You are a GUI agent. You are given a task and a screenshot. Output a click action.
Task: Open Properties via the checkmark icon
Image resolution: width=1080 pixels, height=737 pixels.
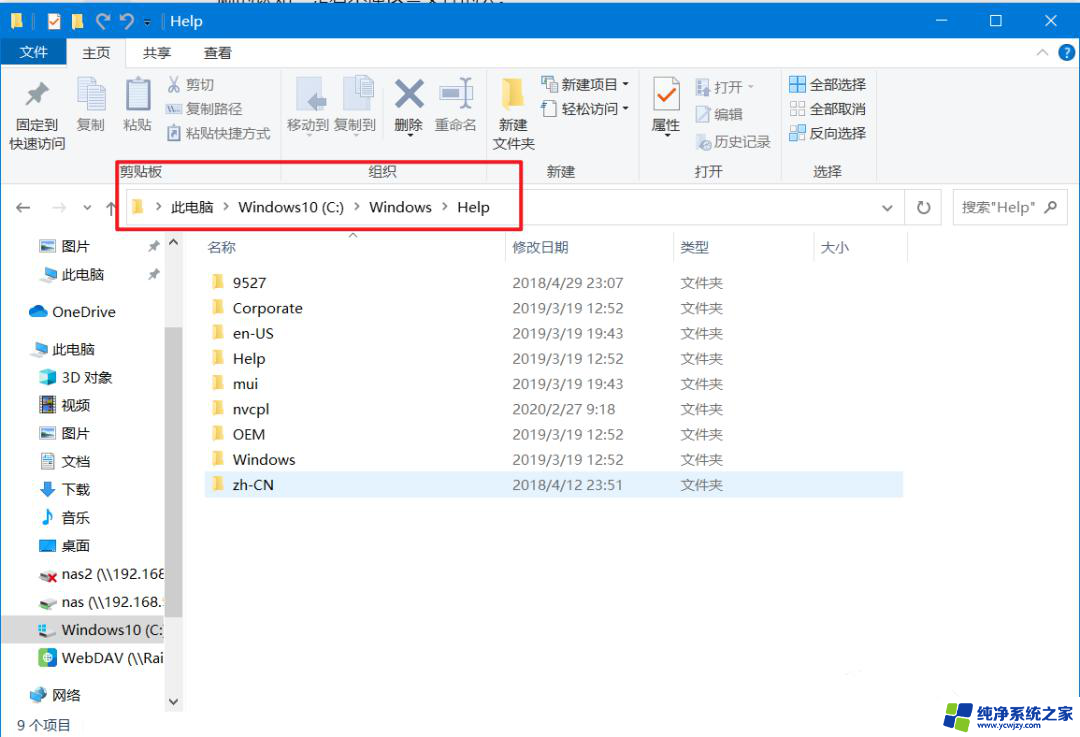click(666, 96)
